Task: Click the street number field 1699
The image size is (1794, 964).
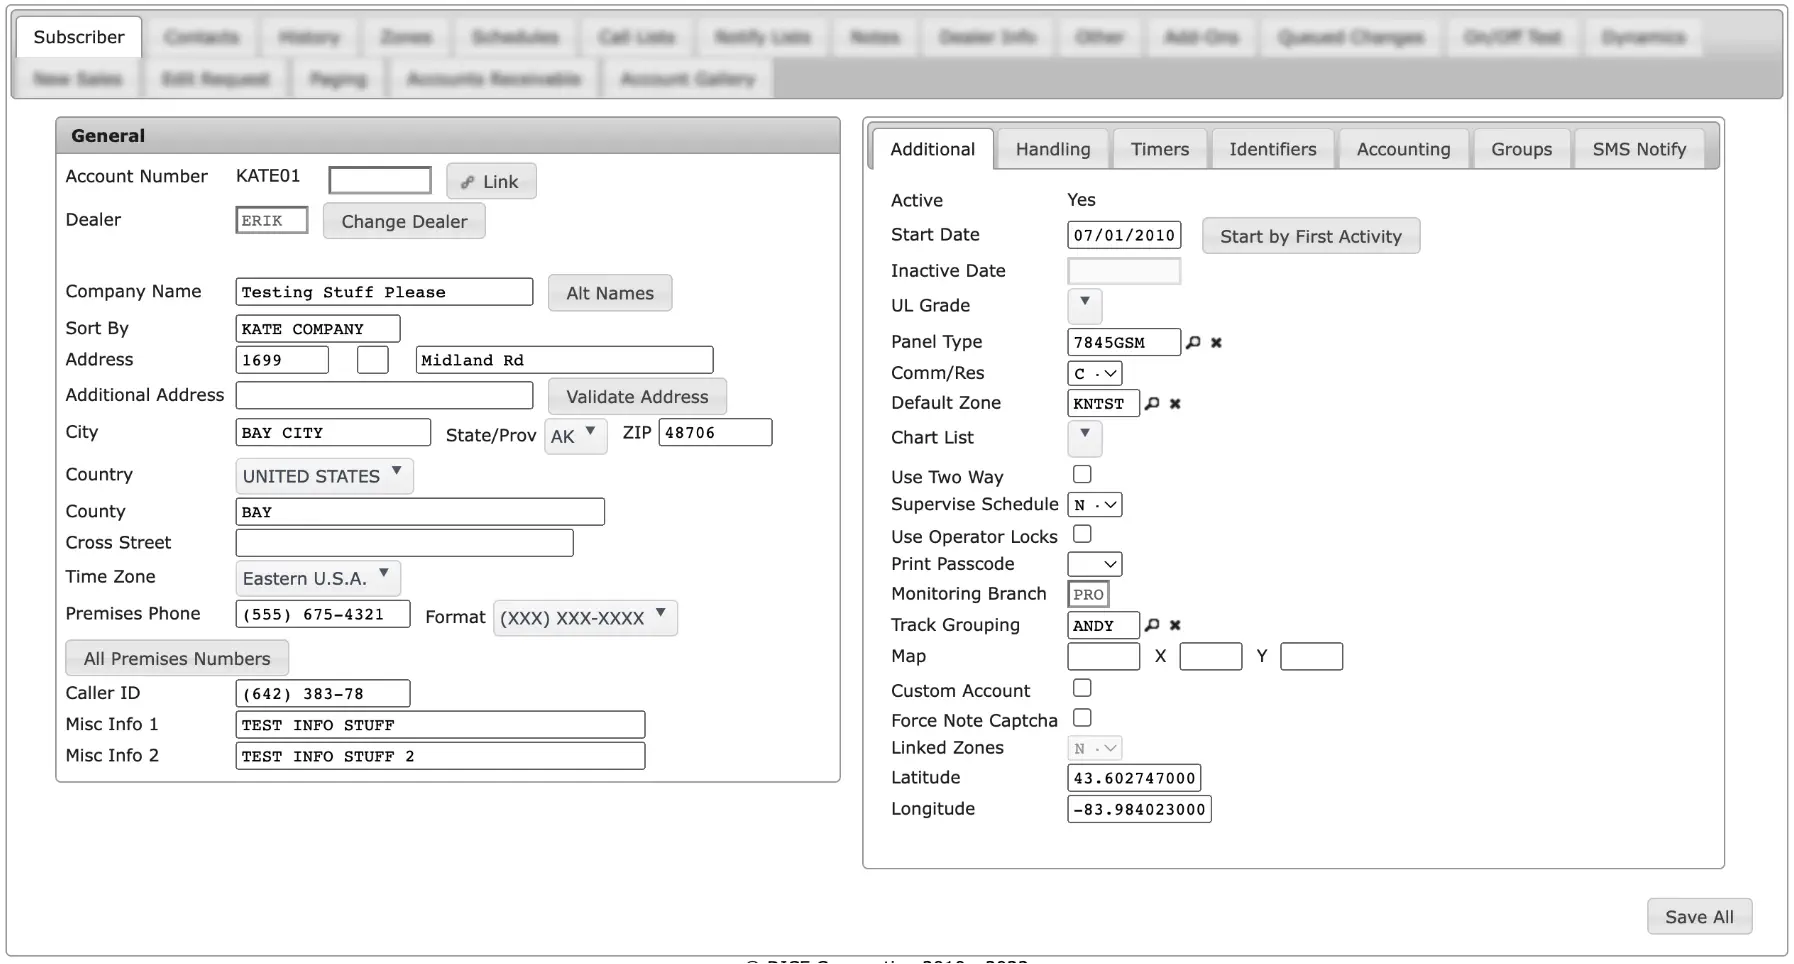Action: [x=282, y=360]
